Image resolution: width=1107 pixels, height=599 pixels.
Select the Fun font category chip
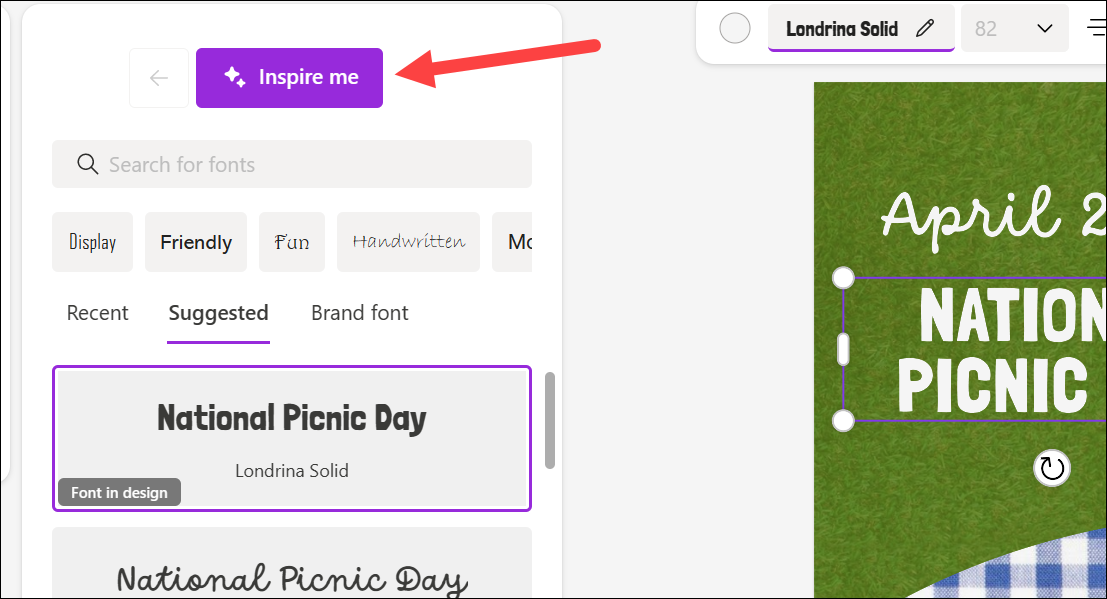(x=292, y=242)
